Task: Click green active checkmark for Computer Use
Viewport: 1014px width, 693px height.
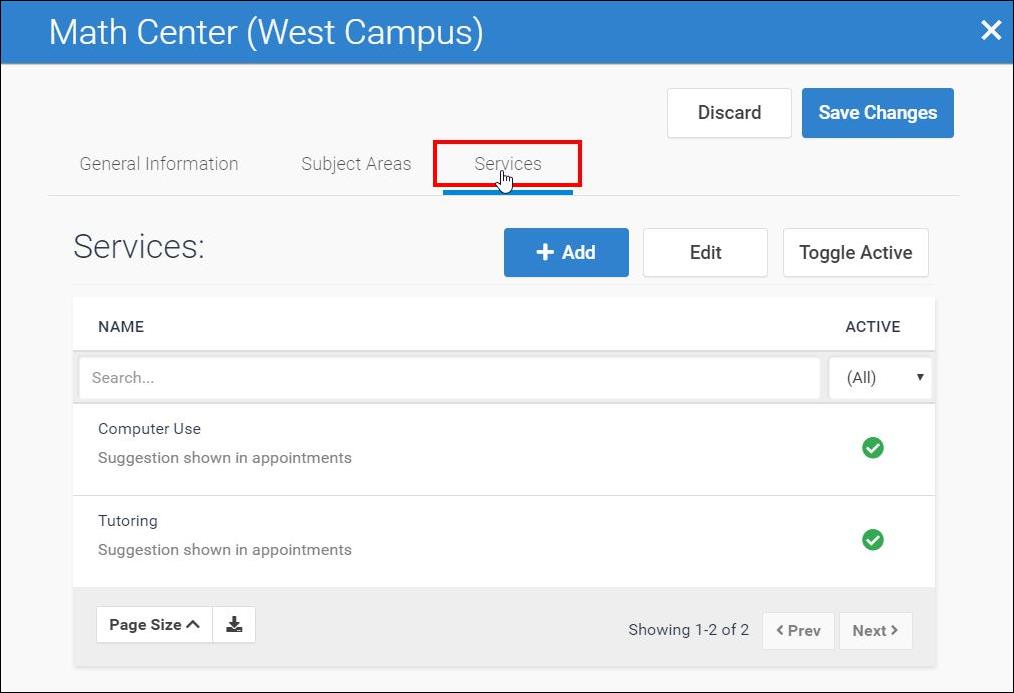Action: 873,448
